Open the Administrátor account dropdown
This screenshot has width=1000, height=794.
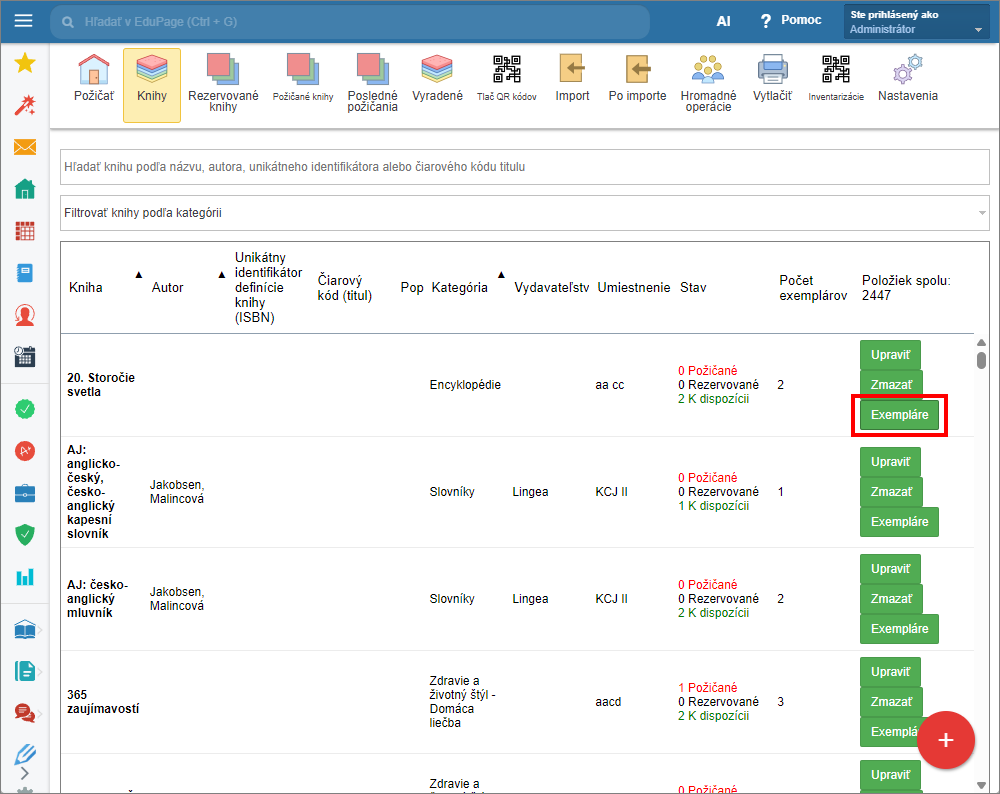pos(916,22)
